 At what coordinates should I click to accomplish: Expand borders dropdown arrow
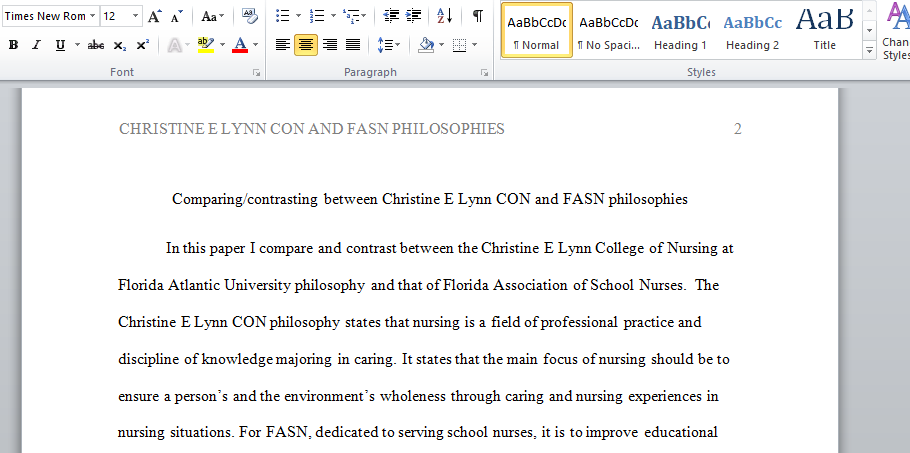tap(475, 45)
